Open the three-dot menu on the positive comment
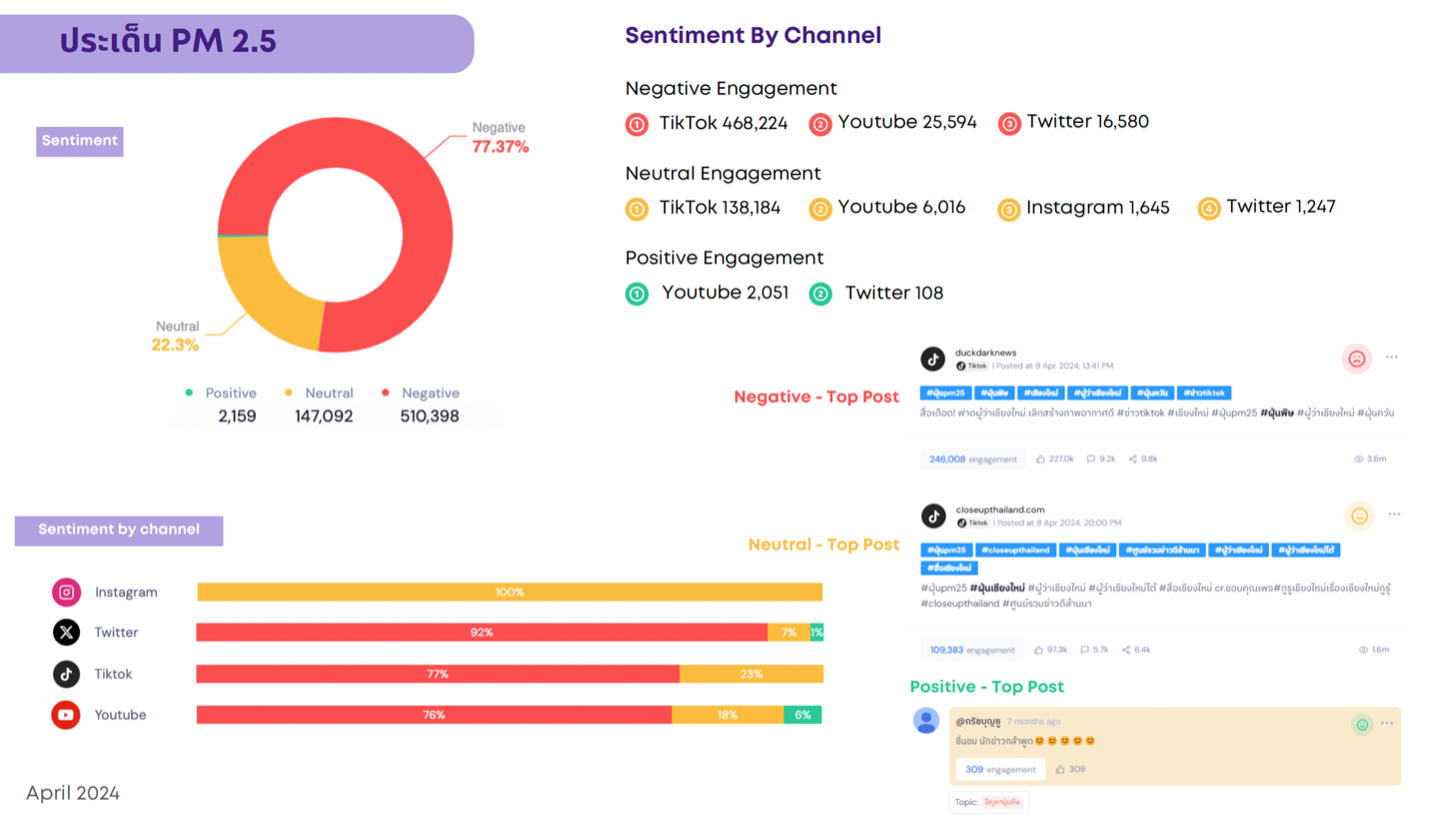 (1387, 724)
